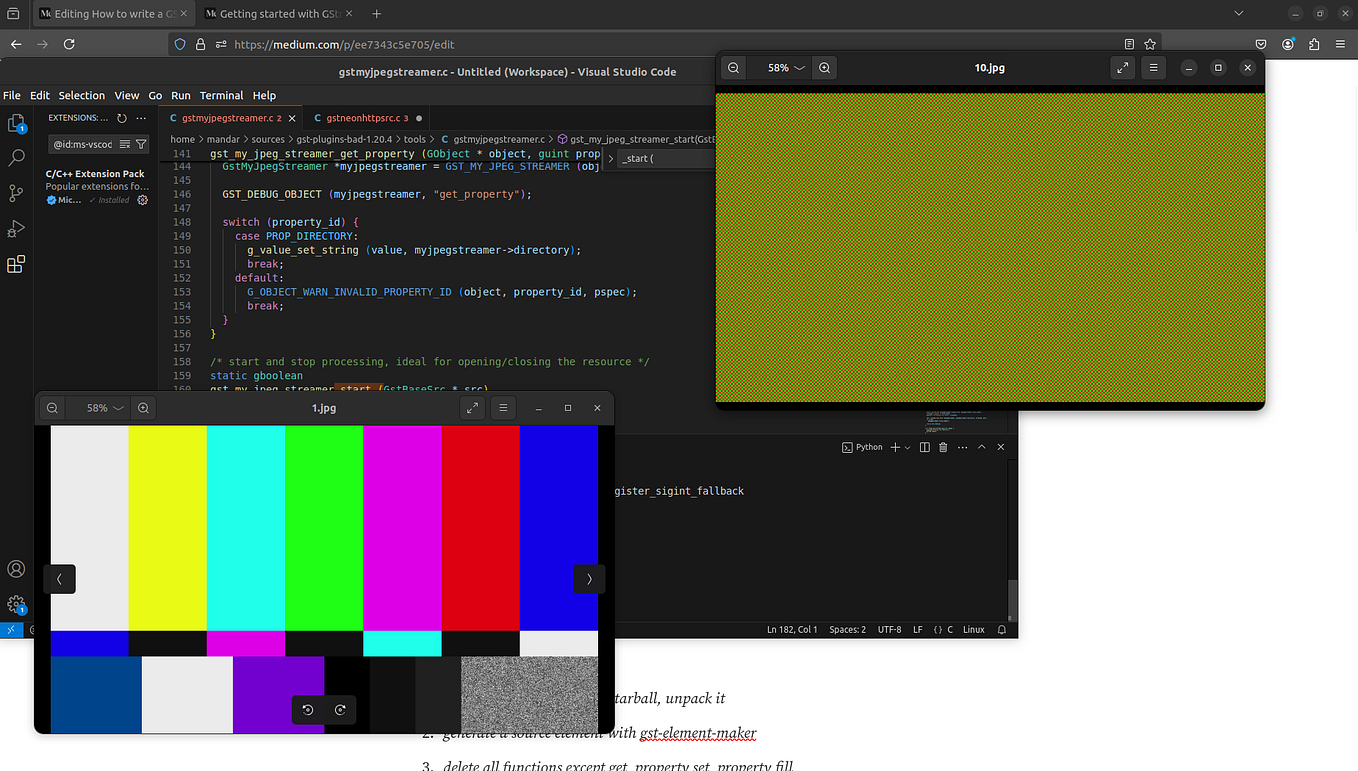Open the Search view in the activity bar
The image size is (1358, 771).
[x=16, y=157]
